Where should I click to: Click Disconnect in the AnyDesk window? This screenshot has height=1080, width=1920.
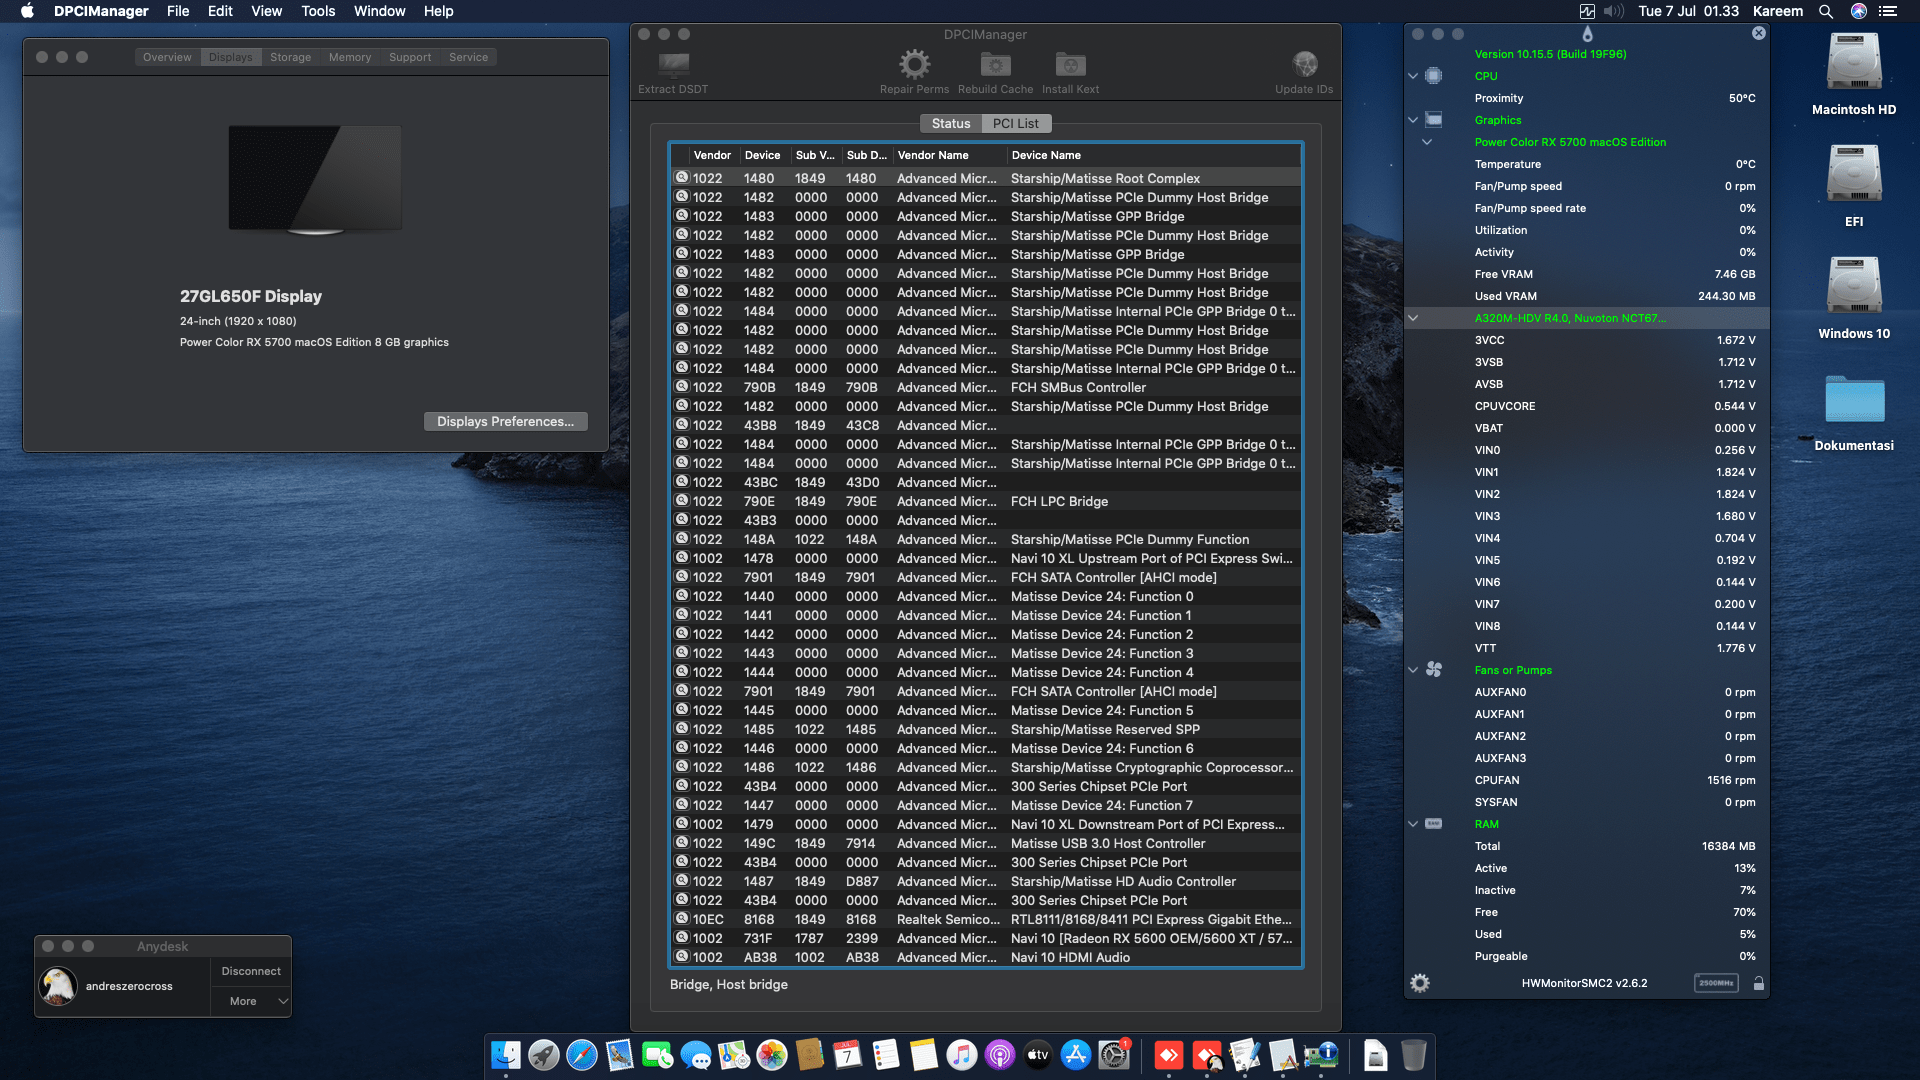coord(250,970)
